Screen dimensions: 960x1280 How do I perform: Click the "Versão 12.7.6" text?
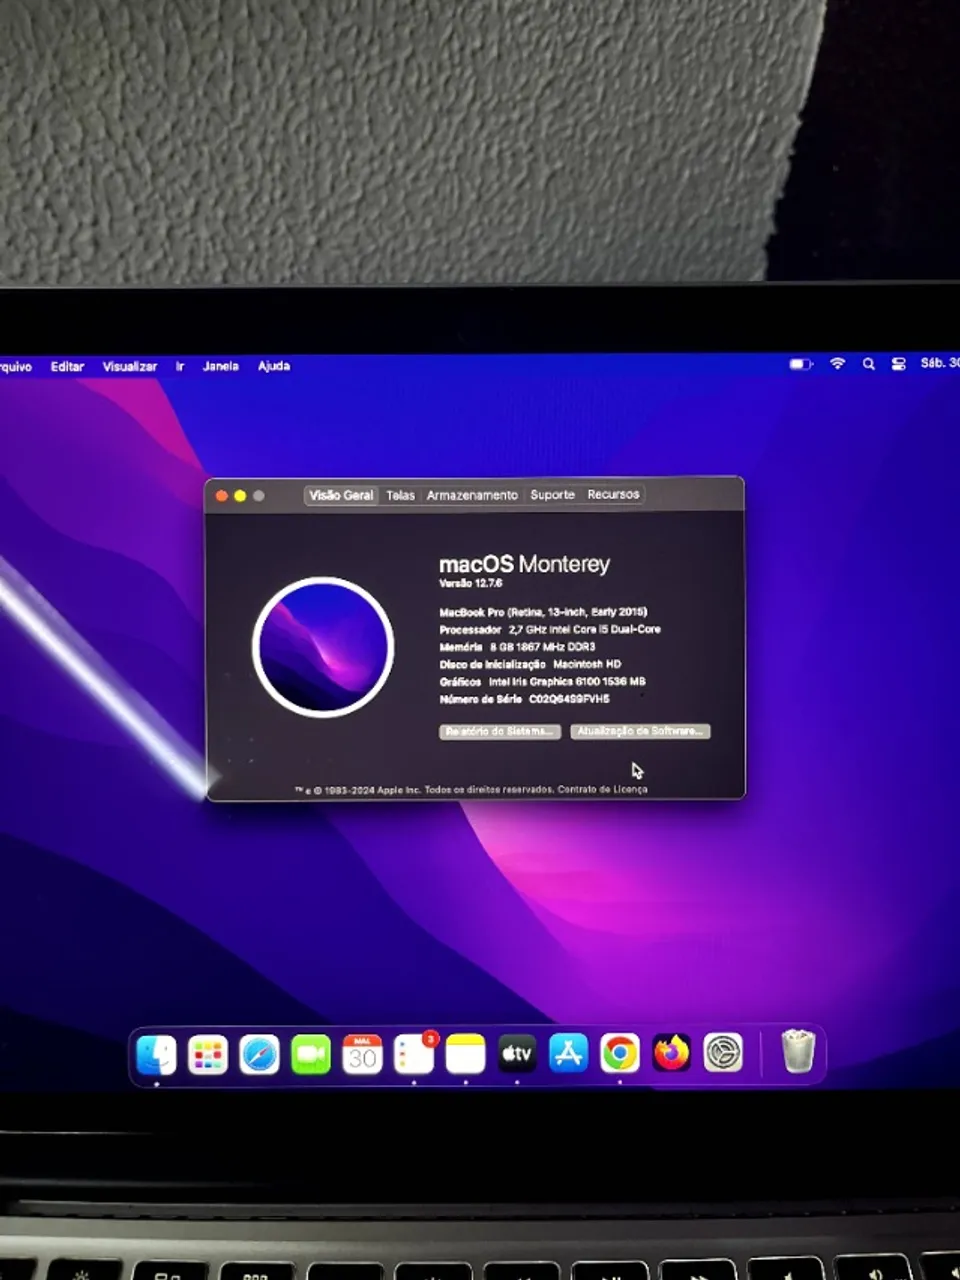(x=470, y=583)
